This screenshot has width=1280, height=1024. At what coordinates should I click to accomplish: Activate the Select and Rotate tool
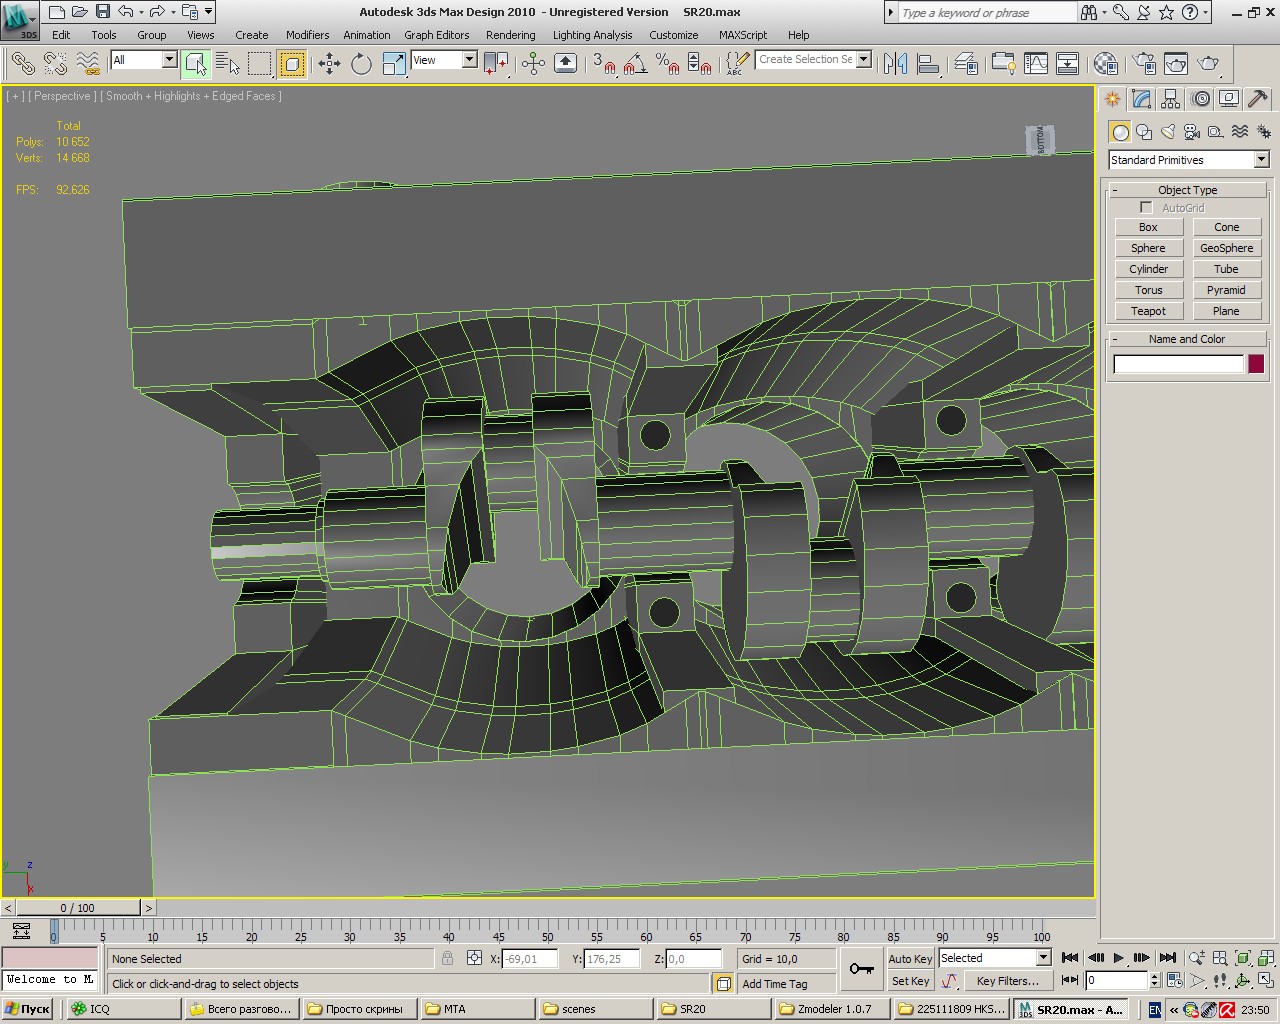click(361, 64)
